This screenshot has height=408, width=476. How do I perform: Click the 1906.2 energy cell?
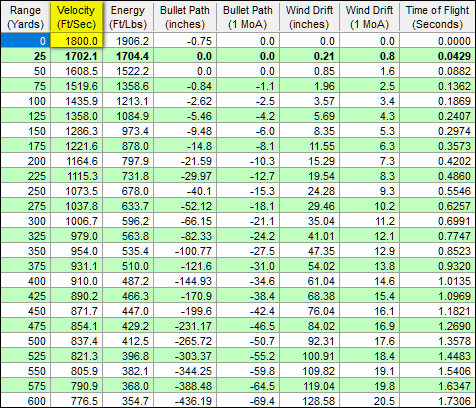point(128,41)
